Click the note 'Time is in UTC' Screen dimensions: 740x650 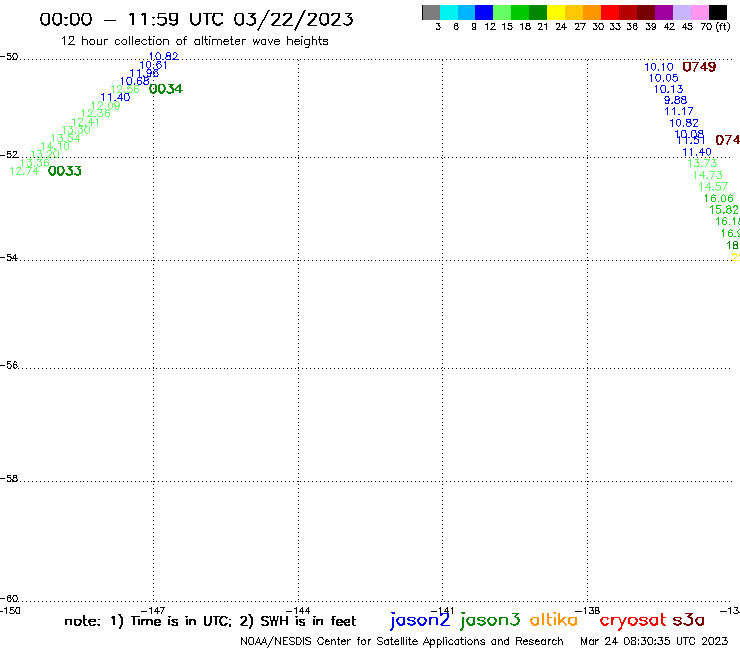click(x=181, y=621)
